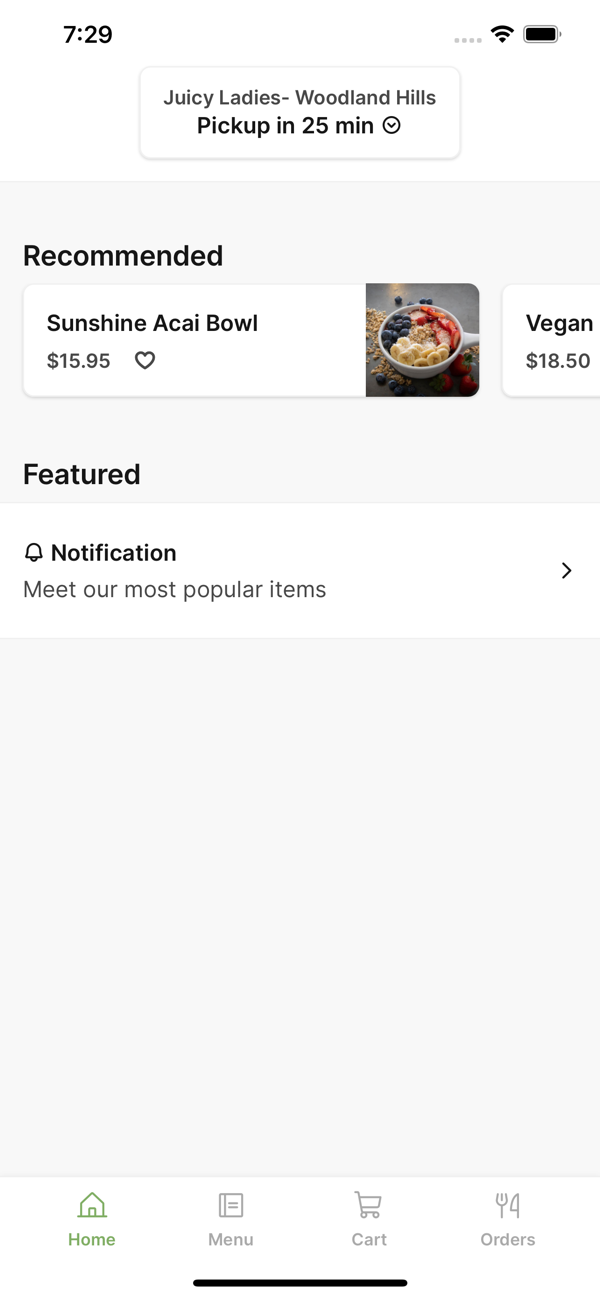The height and width of the screenshot is (1298, 600).
Task: Open the Notification chevron arrow
Action: pyautogui.click(x=566, y=570)
